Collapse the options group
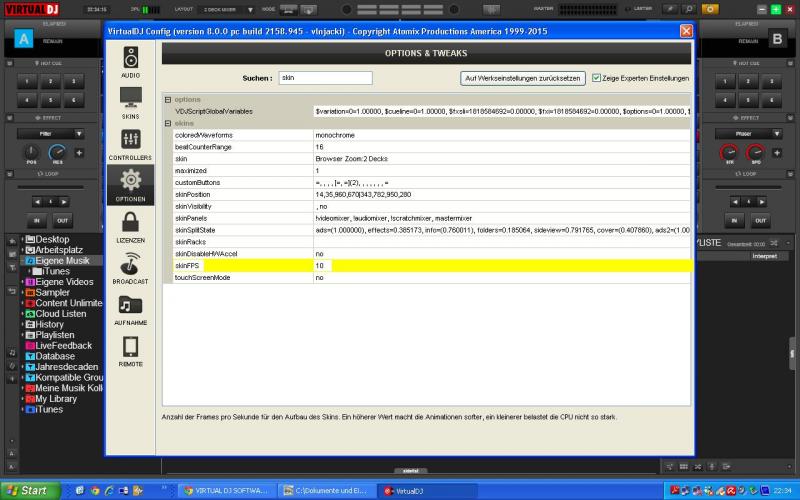 coord(167,99)
